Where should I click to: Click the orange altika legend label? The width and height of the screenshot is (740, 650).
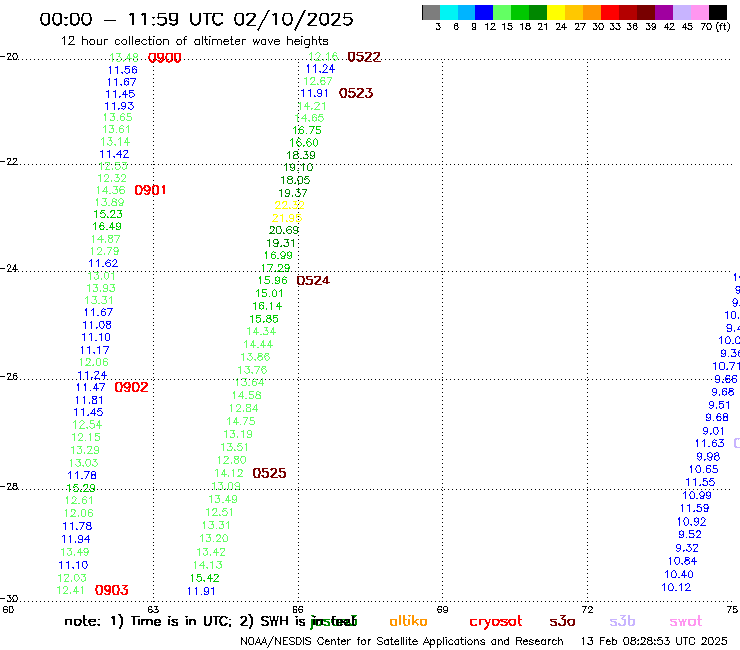408,621
